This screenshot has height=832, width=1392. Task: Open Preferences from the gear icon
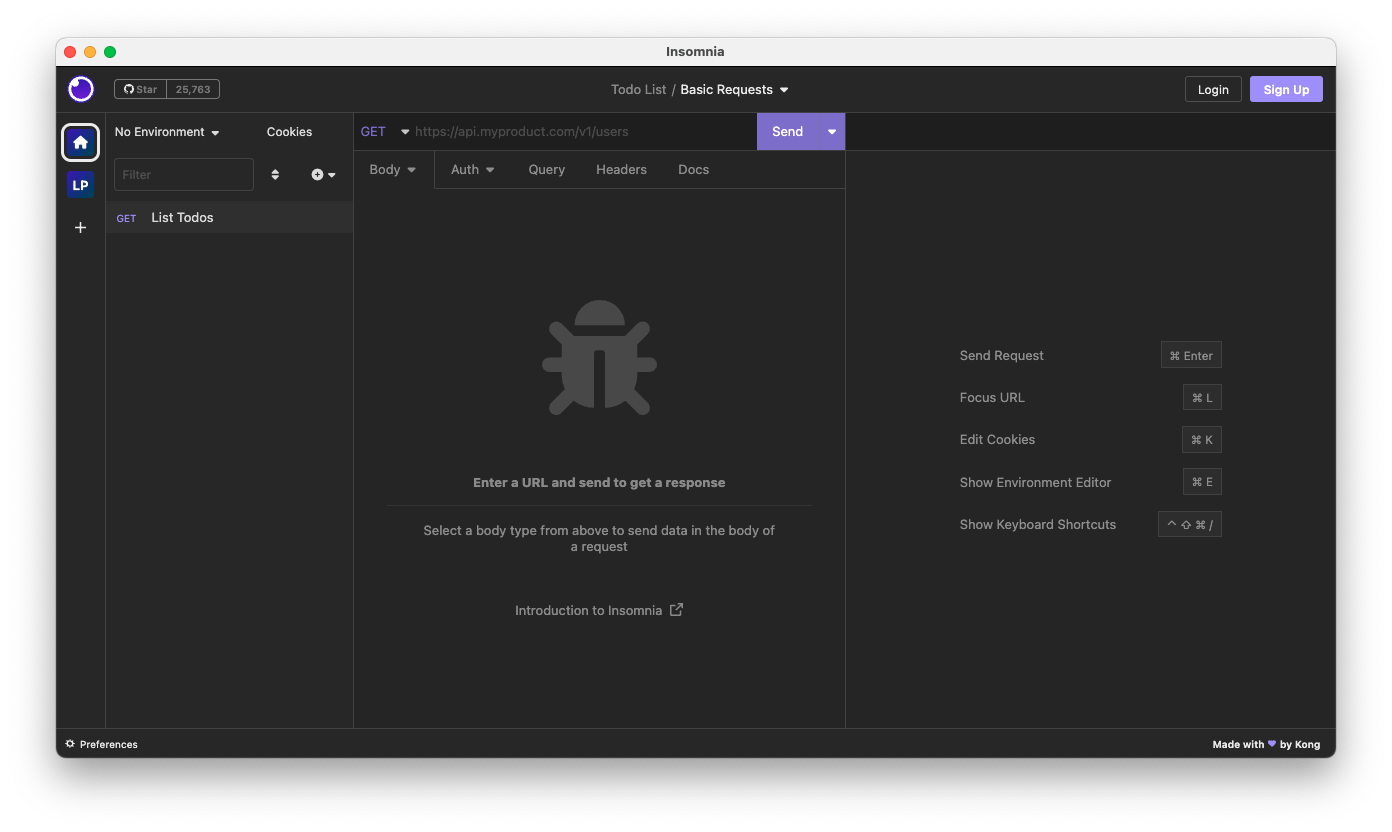[x=69, y=744]
